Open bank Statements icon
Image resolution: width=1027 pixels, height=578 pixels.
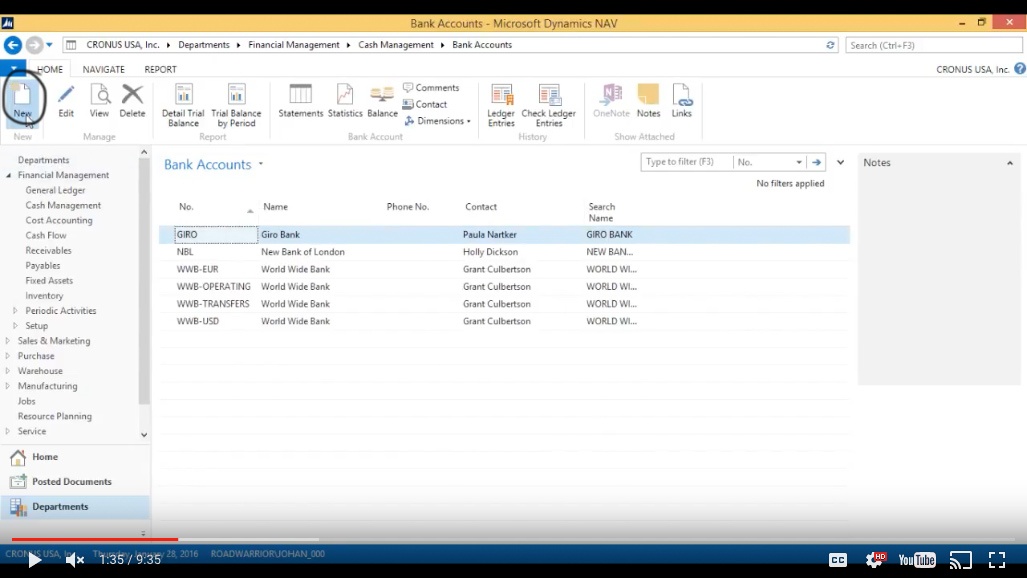click(301, 100)
